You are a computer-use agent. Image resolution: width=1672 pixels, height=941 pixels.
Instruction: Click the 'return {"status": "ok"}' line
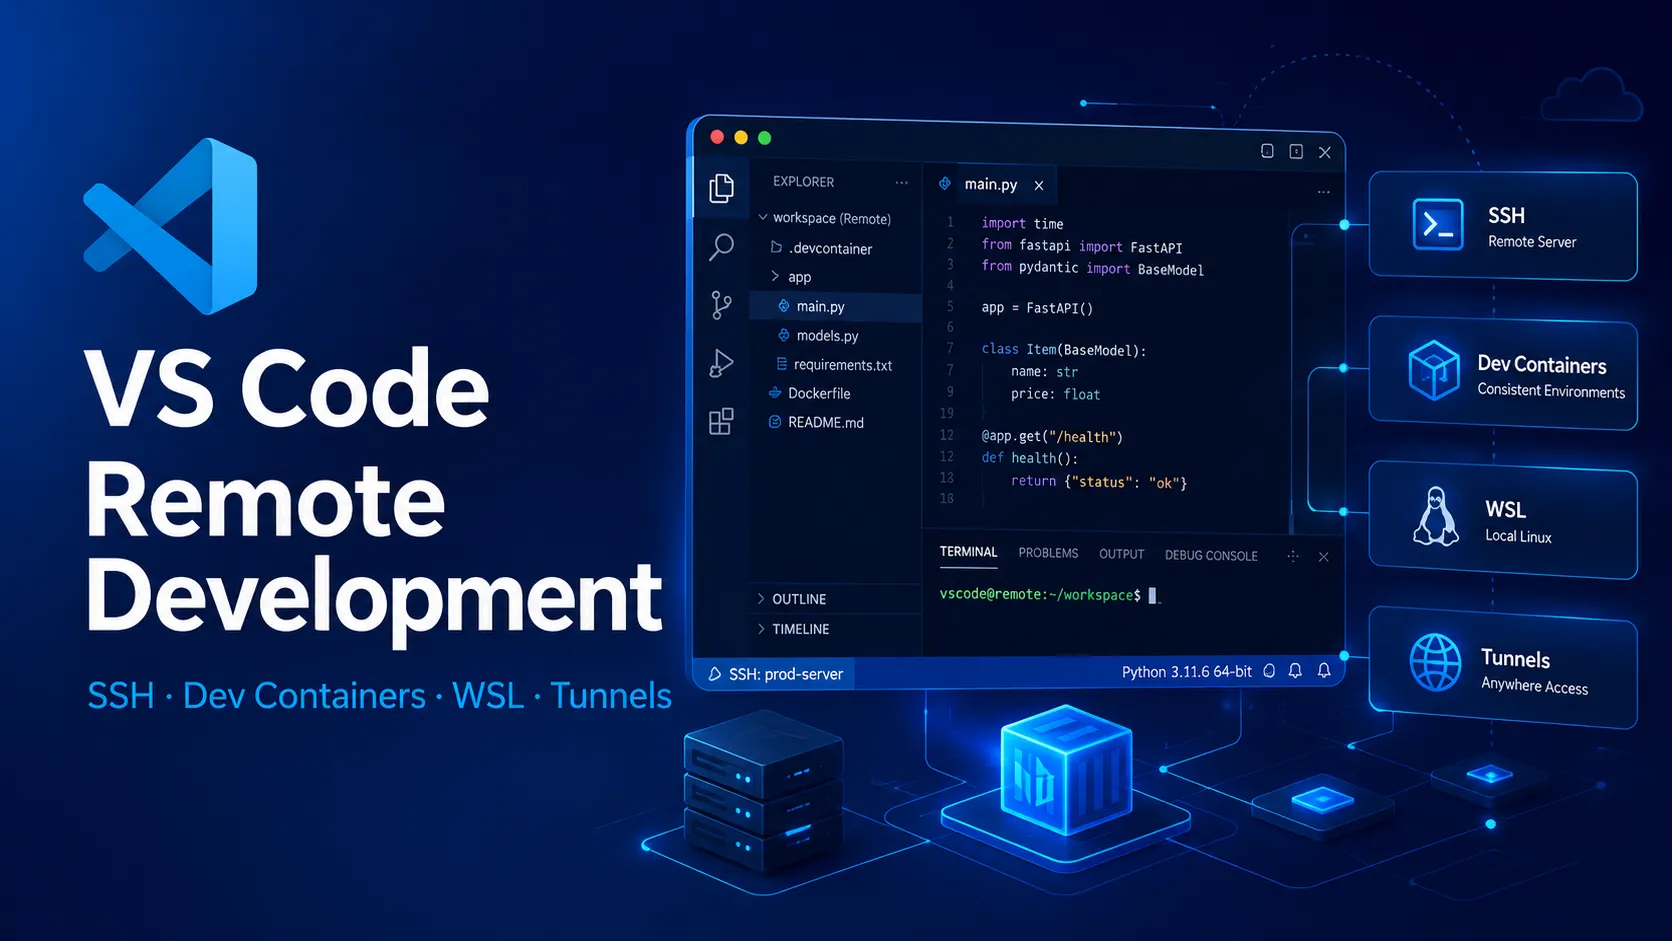point(1098,482)
